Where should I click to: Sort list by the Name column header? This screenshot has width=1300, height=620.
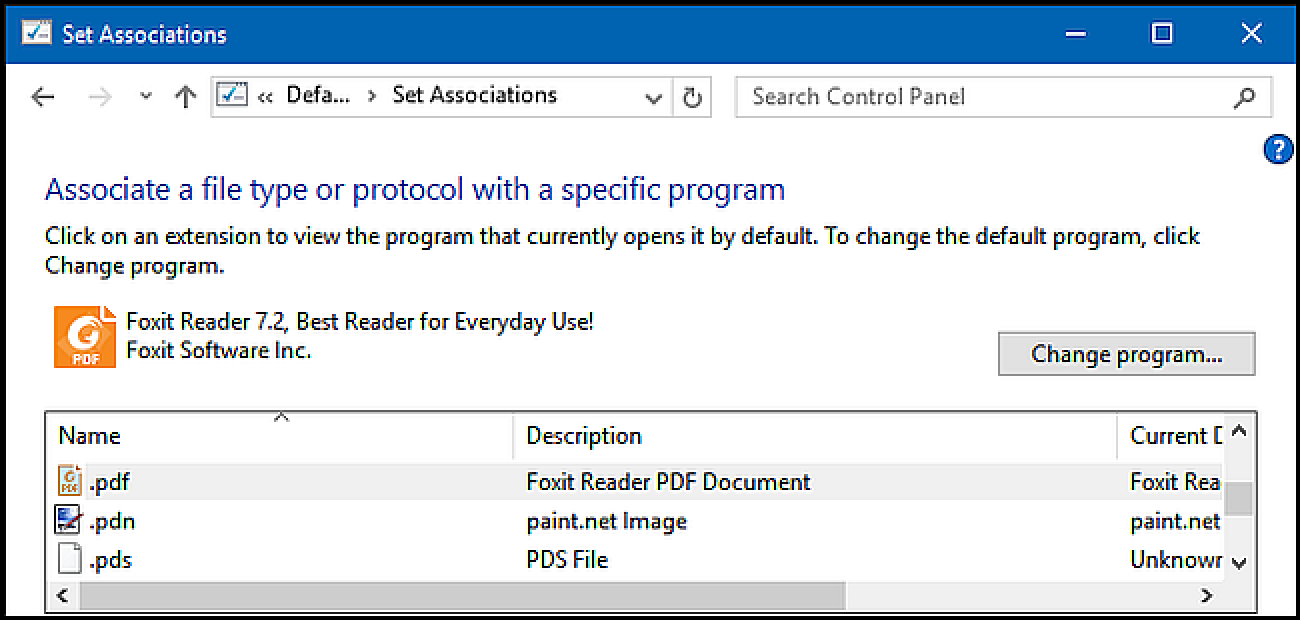point(90,436)
